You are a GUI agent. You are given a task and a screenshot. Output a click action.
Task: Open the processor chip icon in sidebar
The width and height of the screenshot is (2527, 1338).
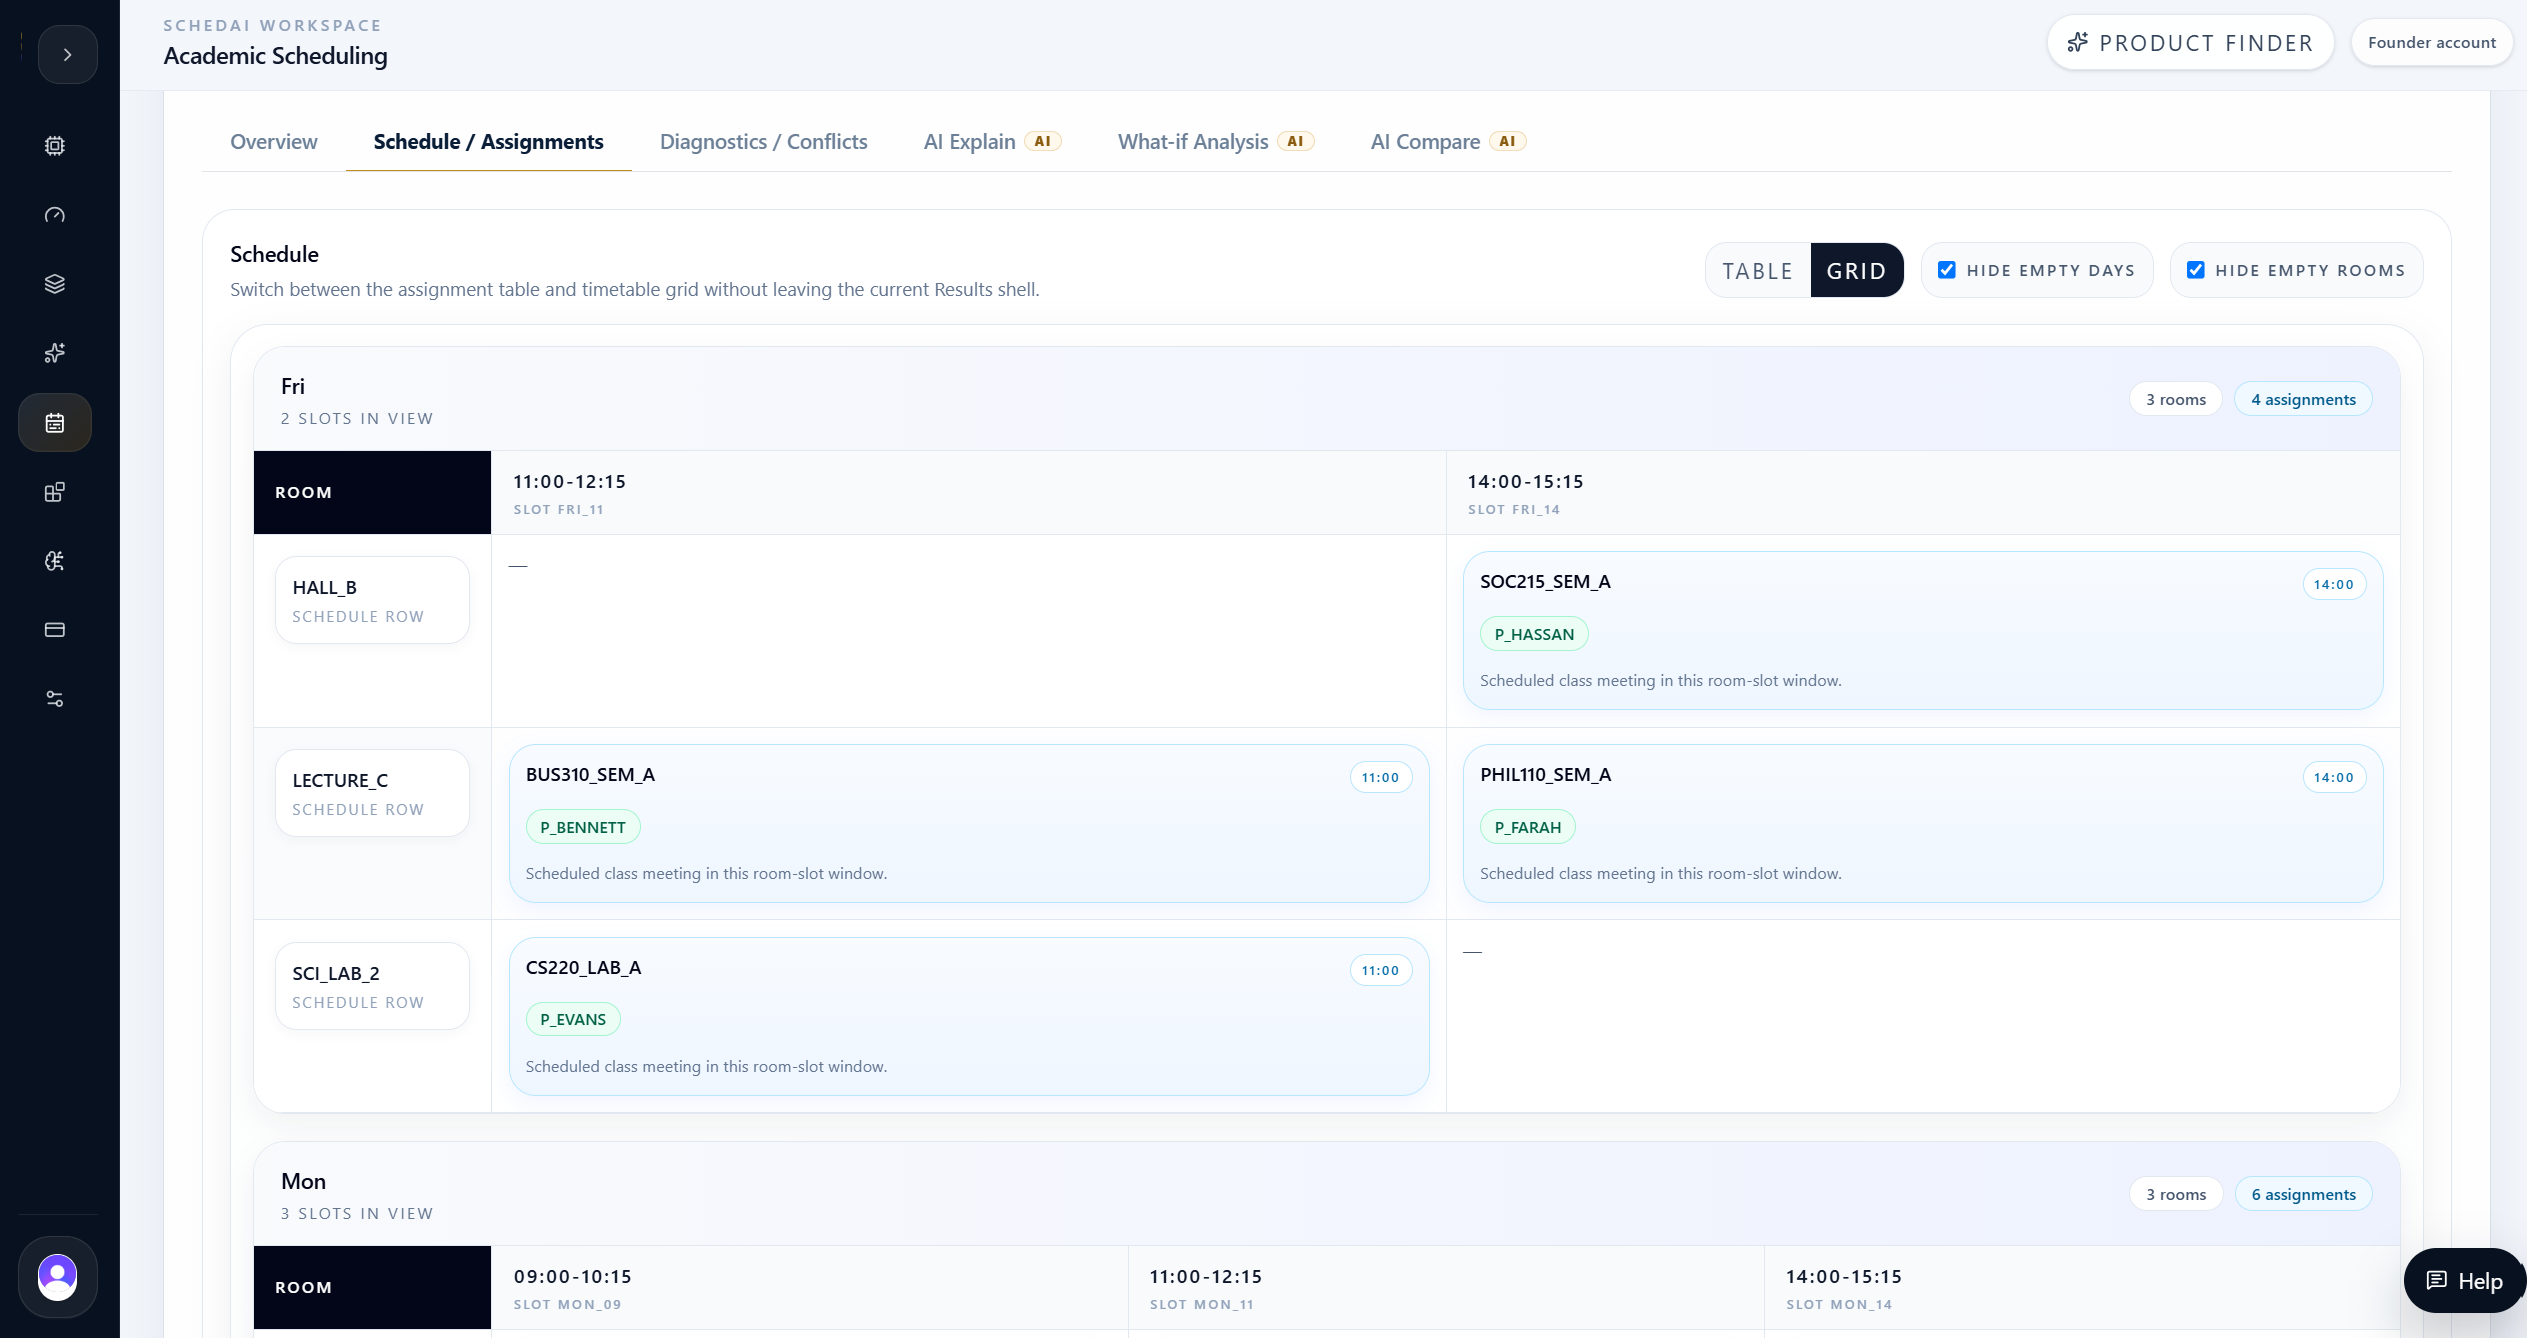tap(55, 146)
